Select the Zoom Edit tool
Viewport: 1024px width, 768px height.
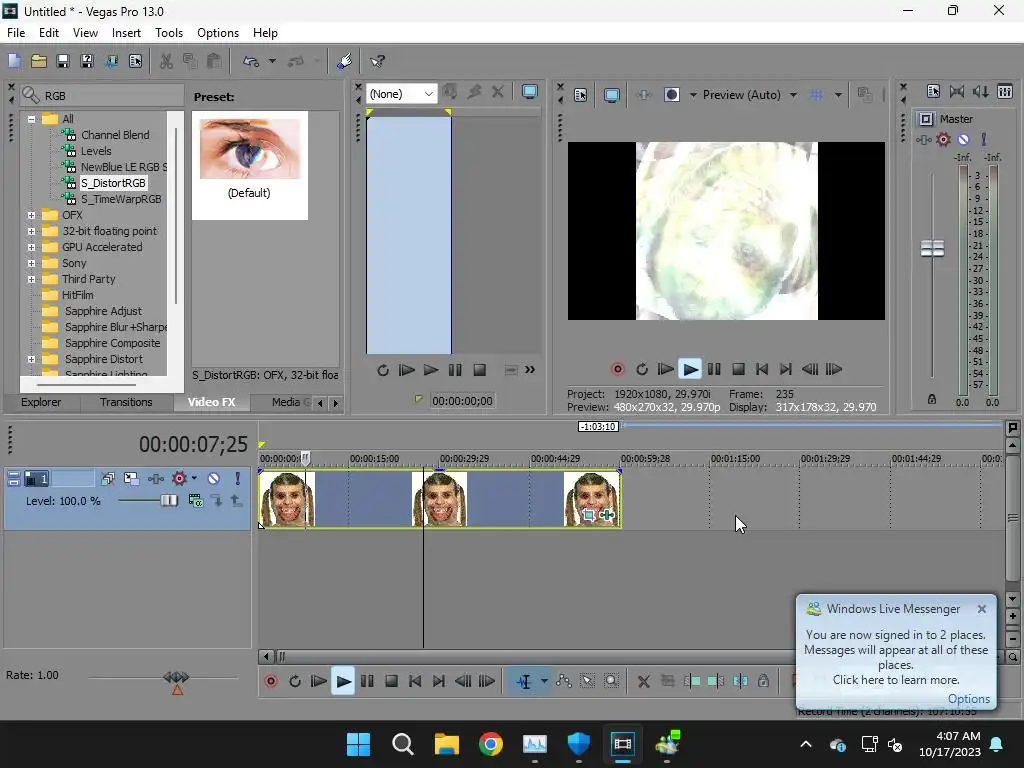click(611, 682)
